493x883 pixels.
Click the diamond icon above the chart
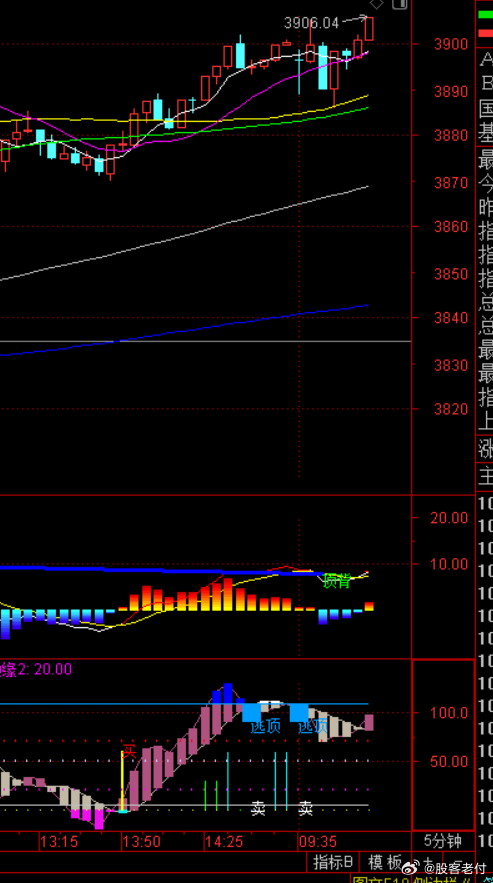click(x=376, y=4)
